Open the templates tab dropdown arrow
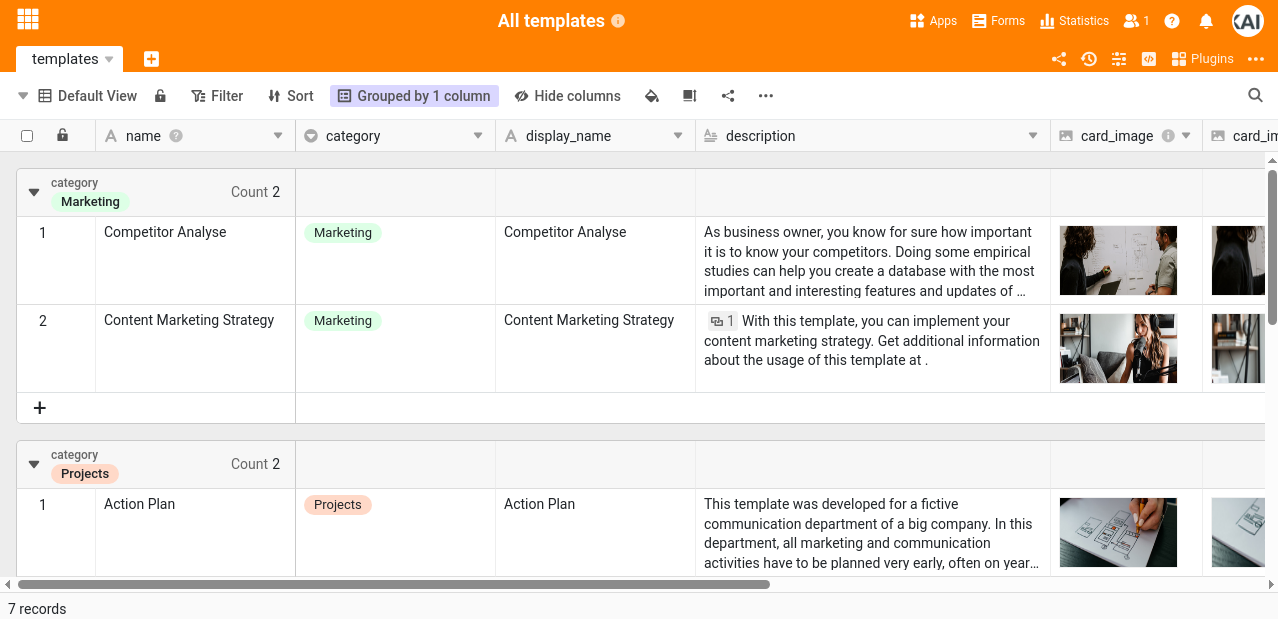 [x=109, y=59]
